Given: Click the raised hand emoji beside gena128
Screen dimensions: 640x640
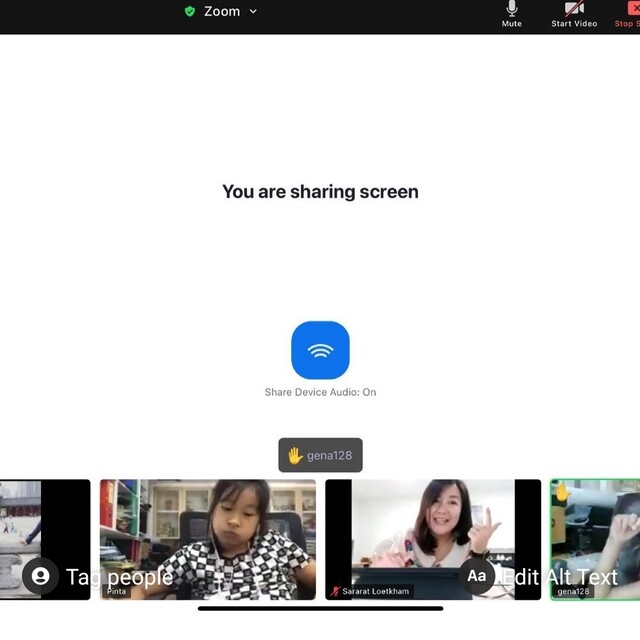Looking at the screenshot, I should tap(295, 455).
